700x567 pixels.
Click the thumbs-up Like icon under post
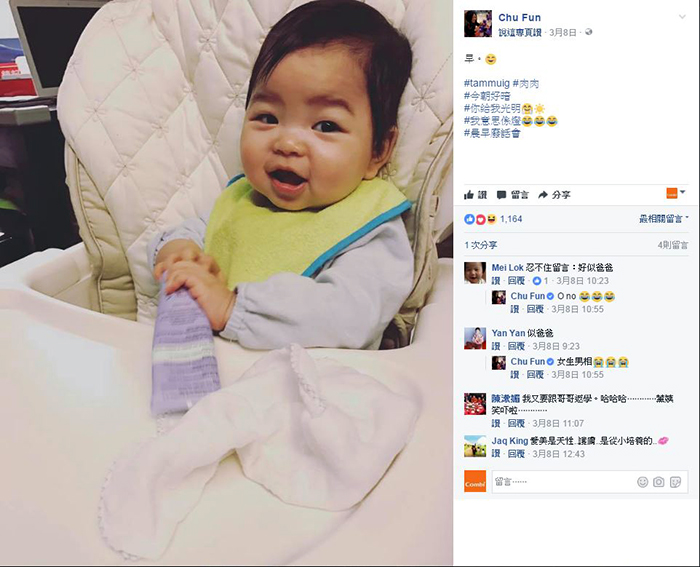coord(469,195)
